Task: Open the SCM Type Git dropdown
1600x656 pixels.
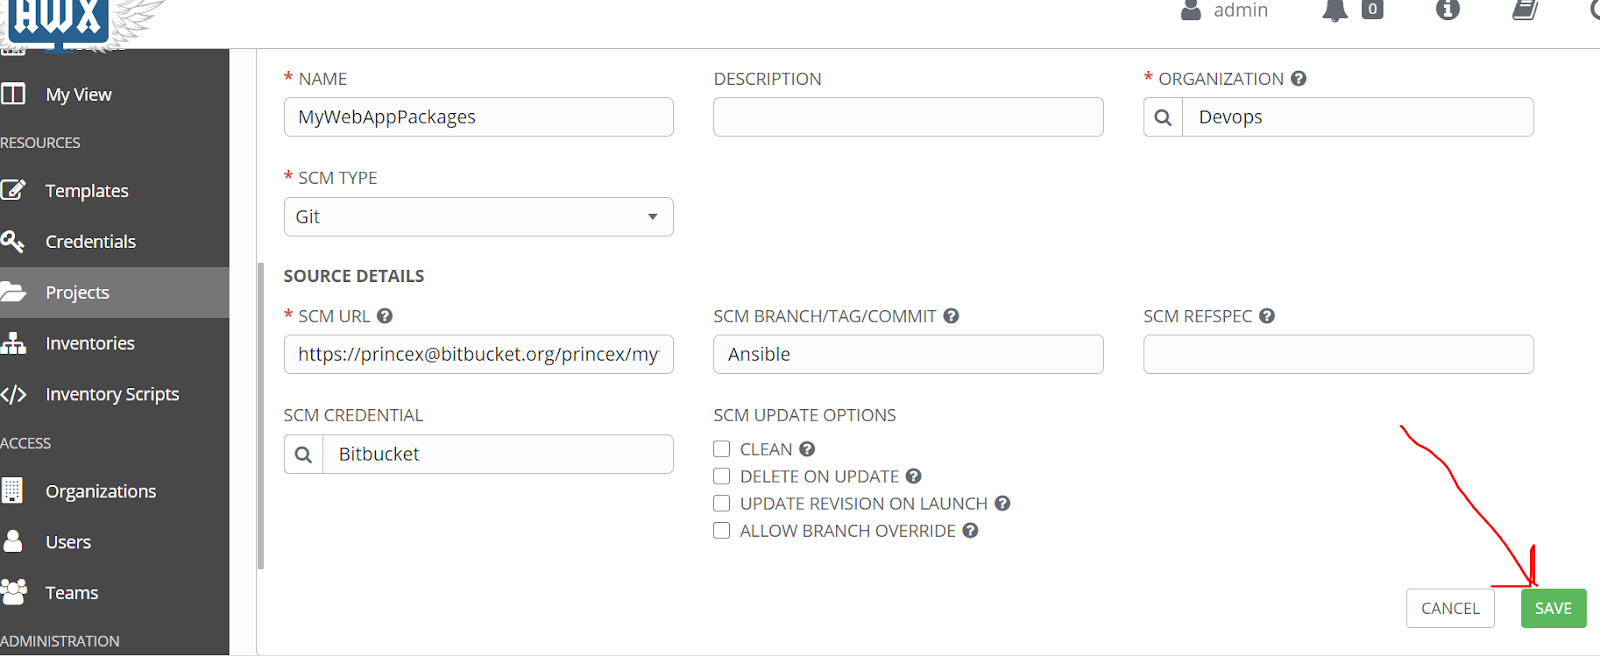Action: click(478, 217)
